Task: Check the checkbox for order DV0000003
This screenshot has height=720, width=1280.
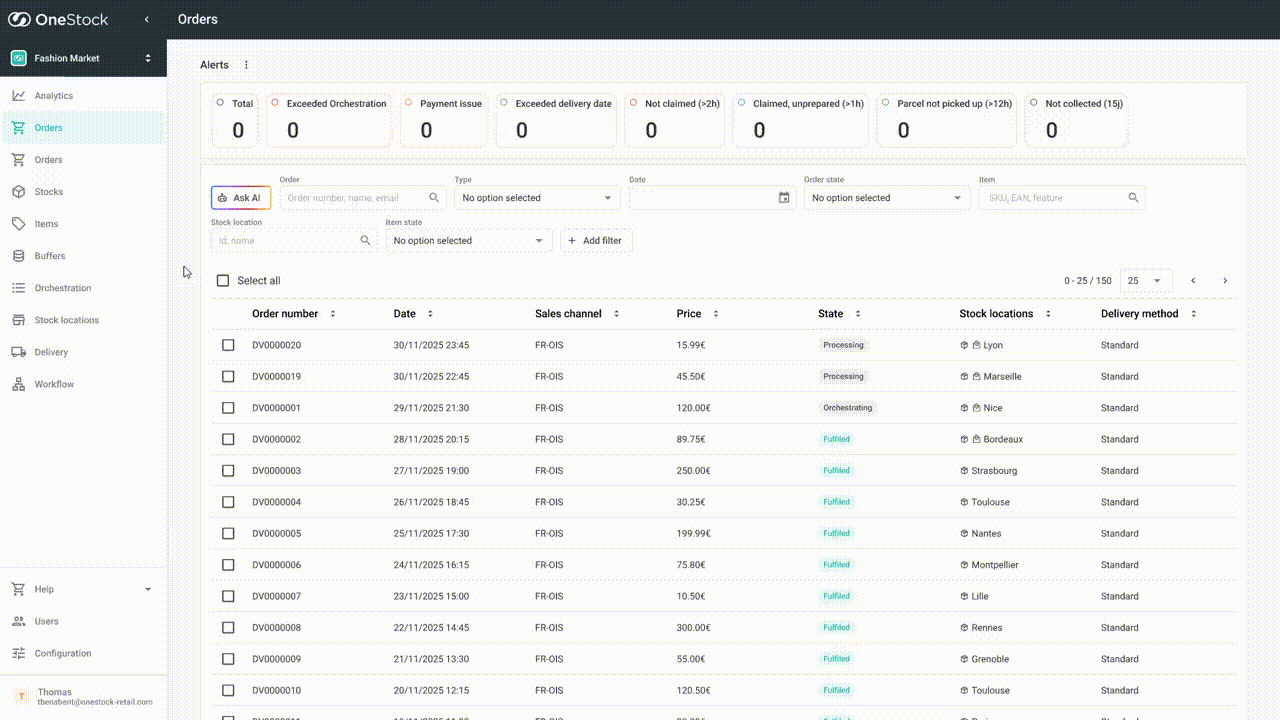Action: tap(228, 470)
